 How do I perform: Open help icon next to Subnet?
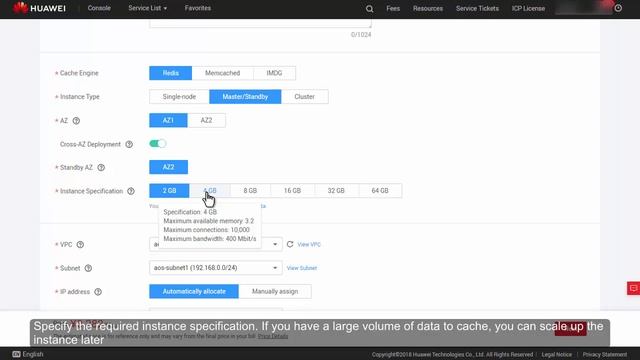(x=88, y=268)
